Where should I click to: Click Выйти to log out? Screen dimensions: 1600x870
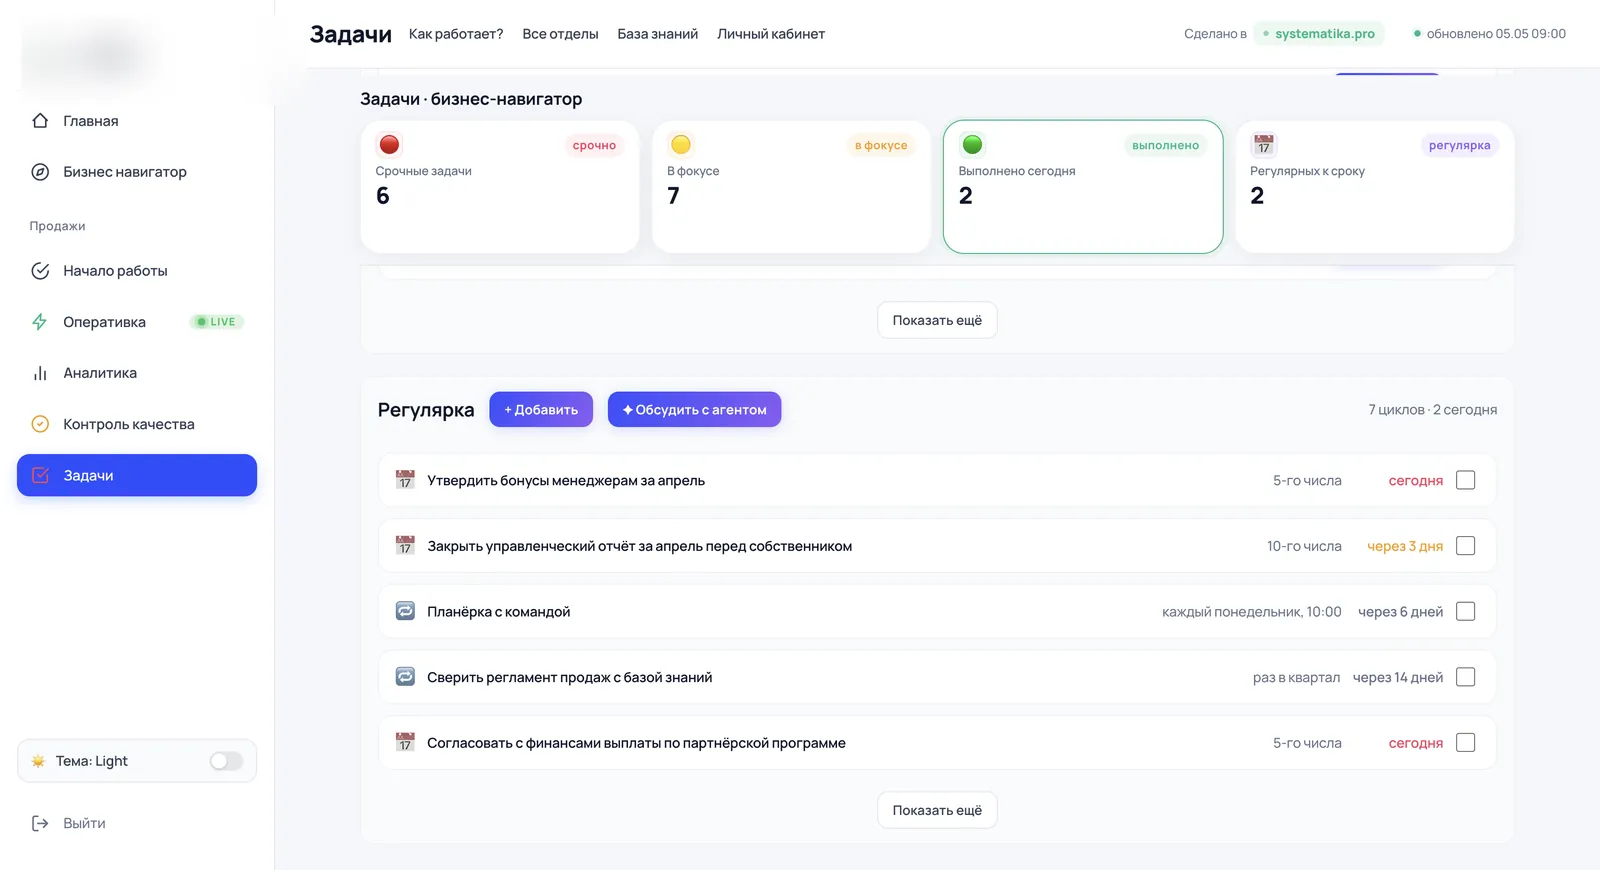pos(84,823)
